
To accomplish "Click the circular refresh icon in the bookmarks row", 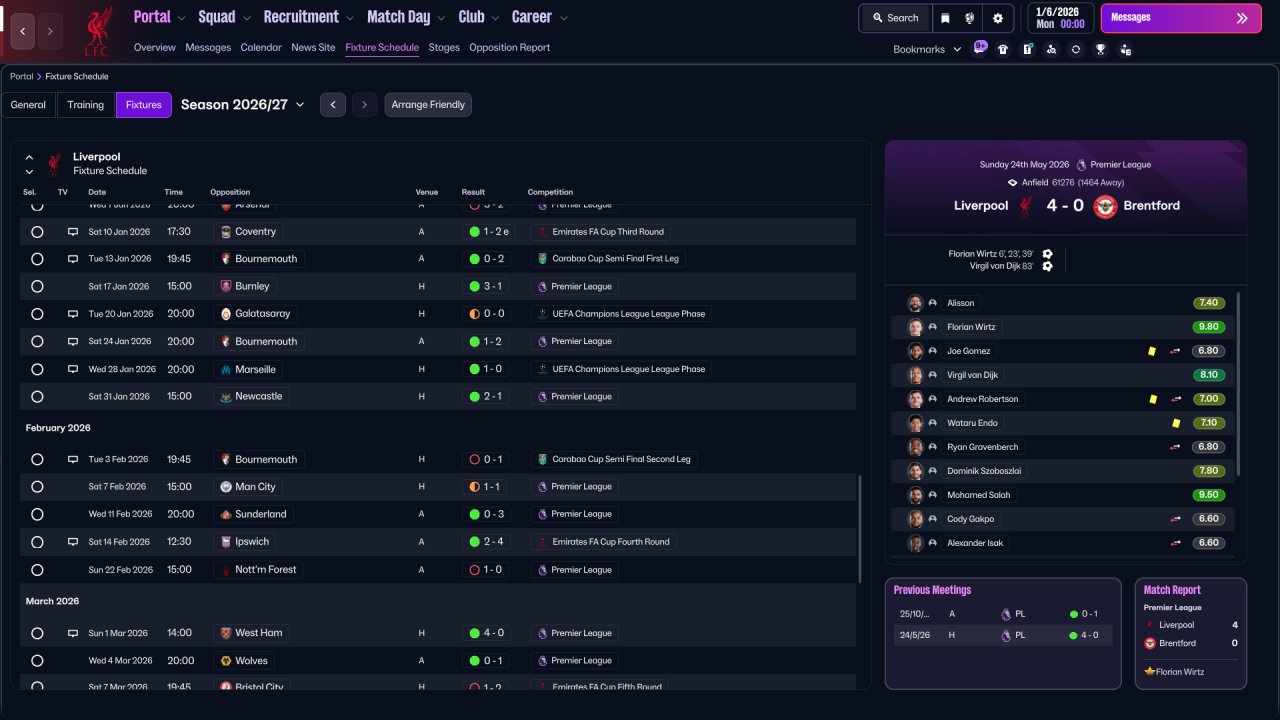I will pyautogui.click(x=1075, y=49).
